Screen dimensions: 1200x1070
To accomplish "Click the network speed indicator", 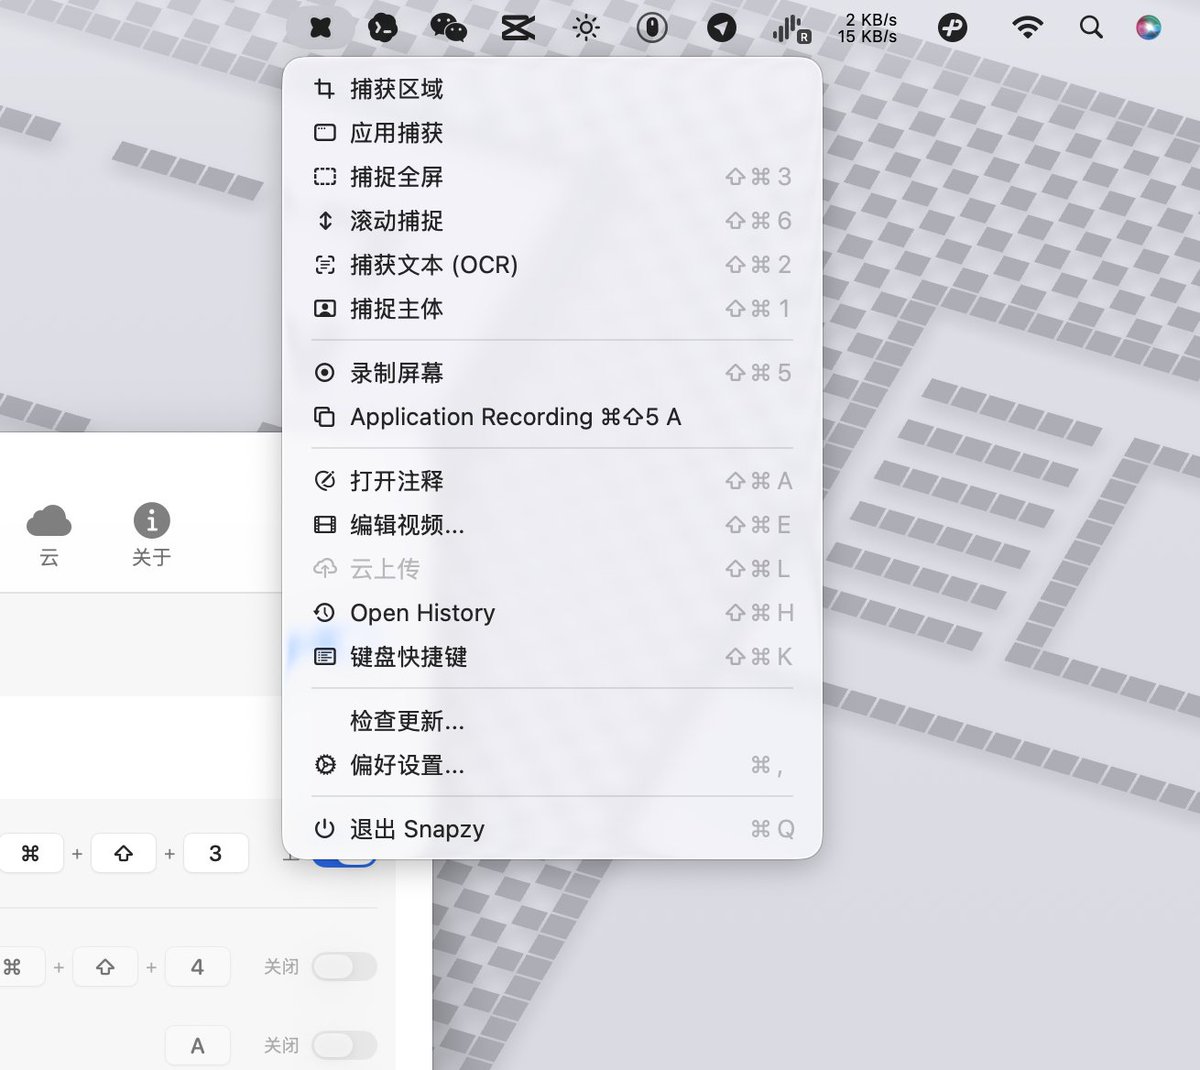I will 868,28.
